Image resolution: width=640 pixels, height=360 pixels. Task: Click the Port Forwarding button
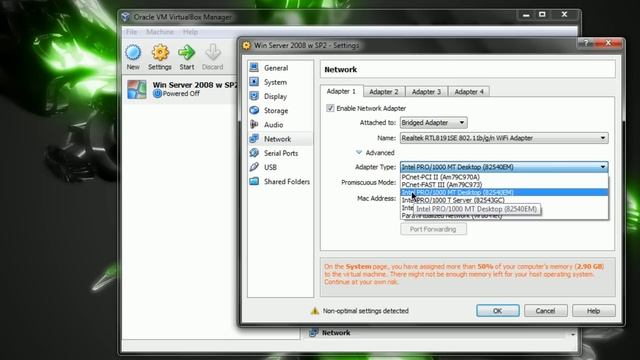click(433, 229)
